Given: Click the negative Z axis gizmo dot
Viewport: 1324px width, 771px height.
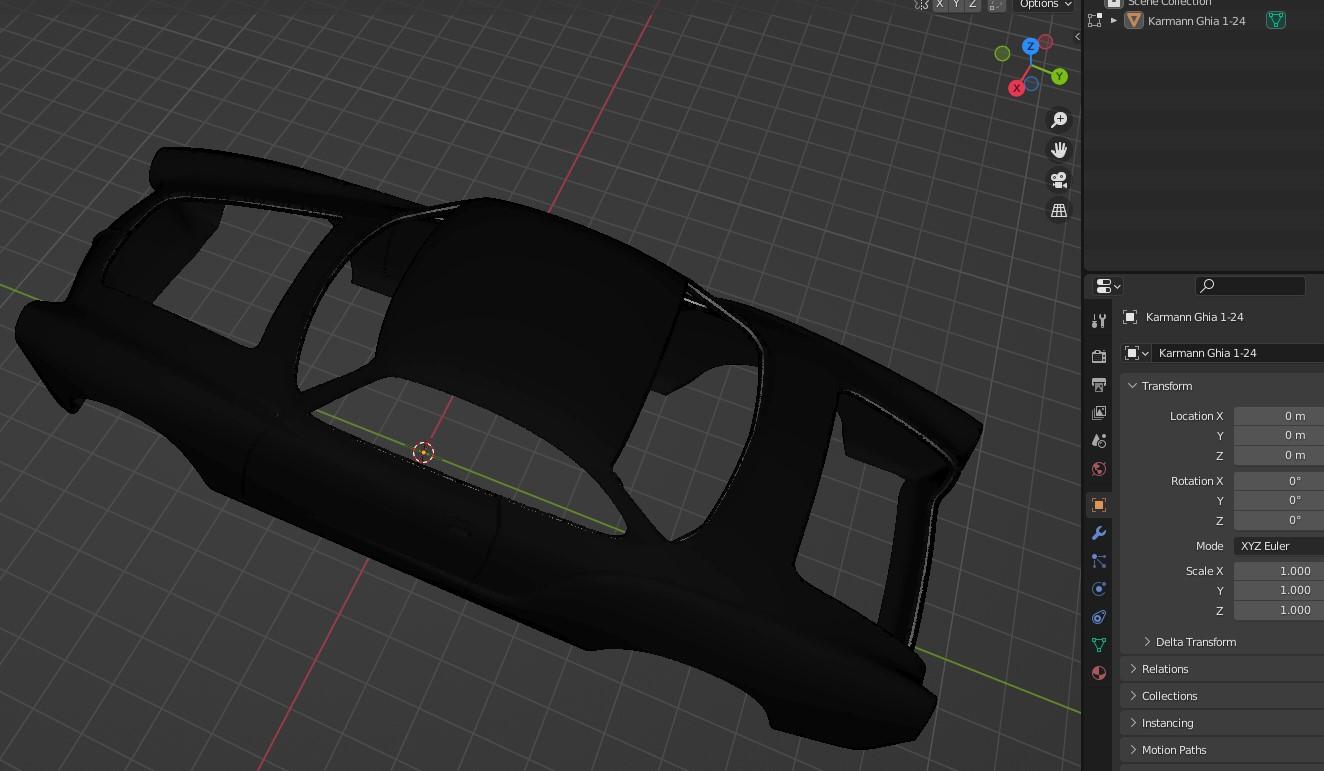Looking at the screenshot, I should [x=1031, y=83].
